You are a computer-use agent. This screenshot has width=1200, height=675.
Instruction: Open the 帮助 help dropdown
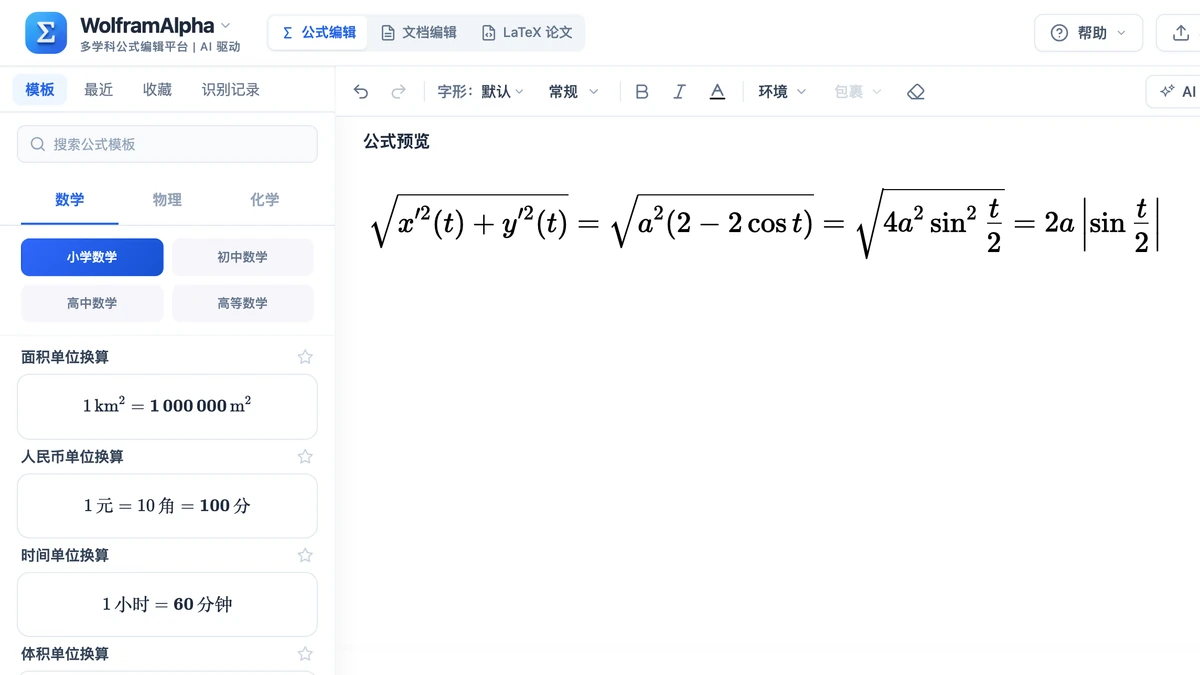pyautogui.click(x=1088, y=33)
